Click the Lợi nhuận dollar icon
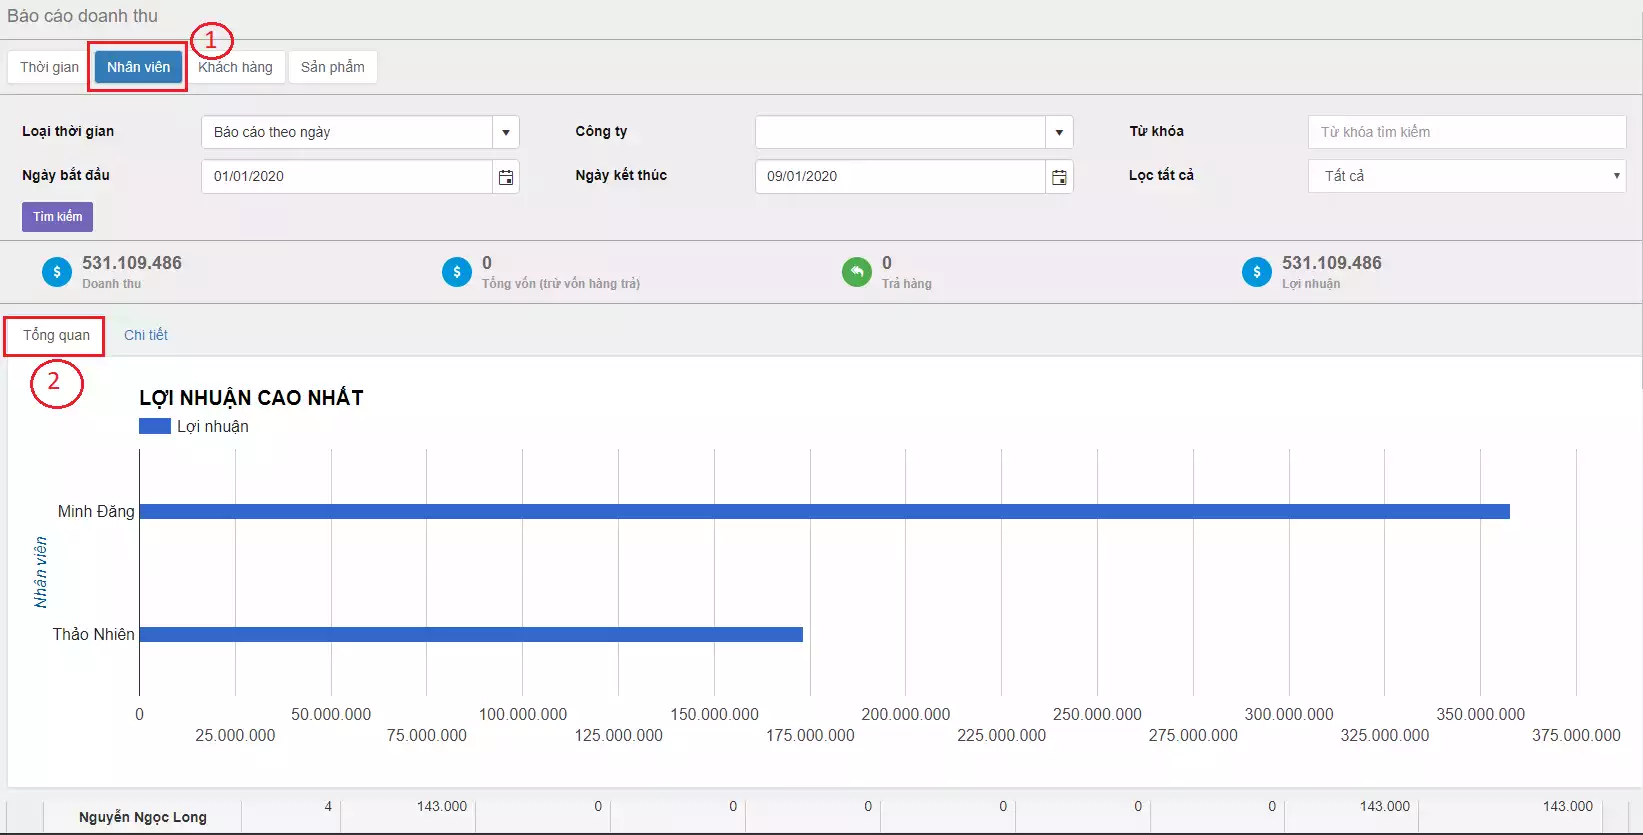The image size is (1643, 835). (1257, 272)
